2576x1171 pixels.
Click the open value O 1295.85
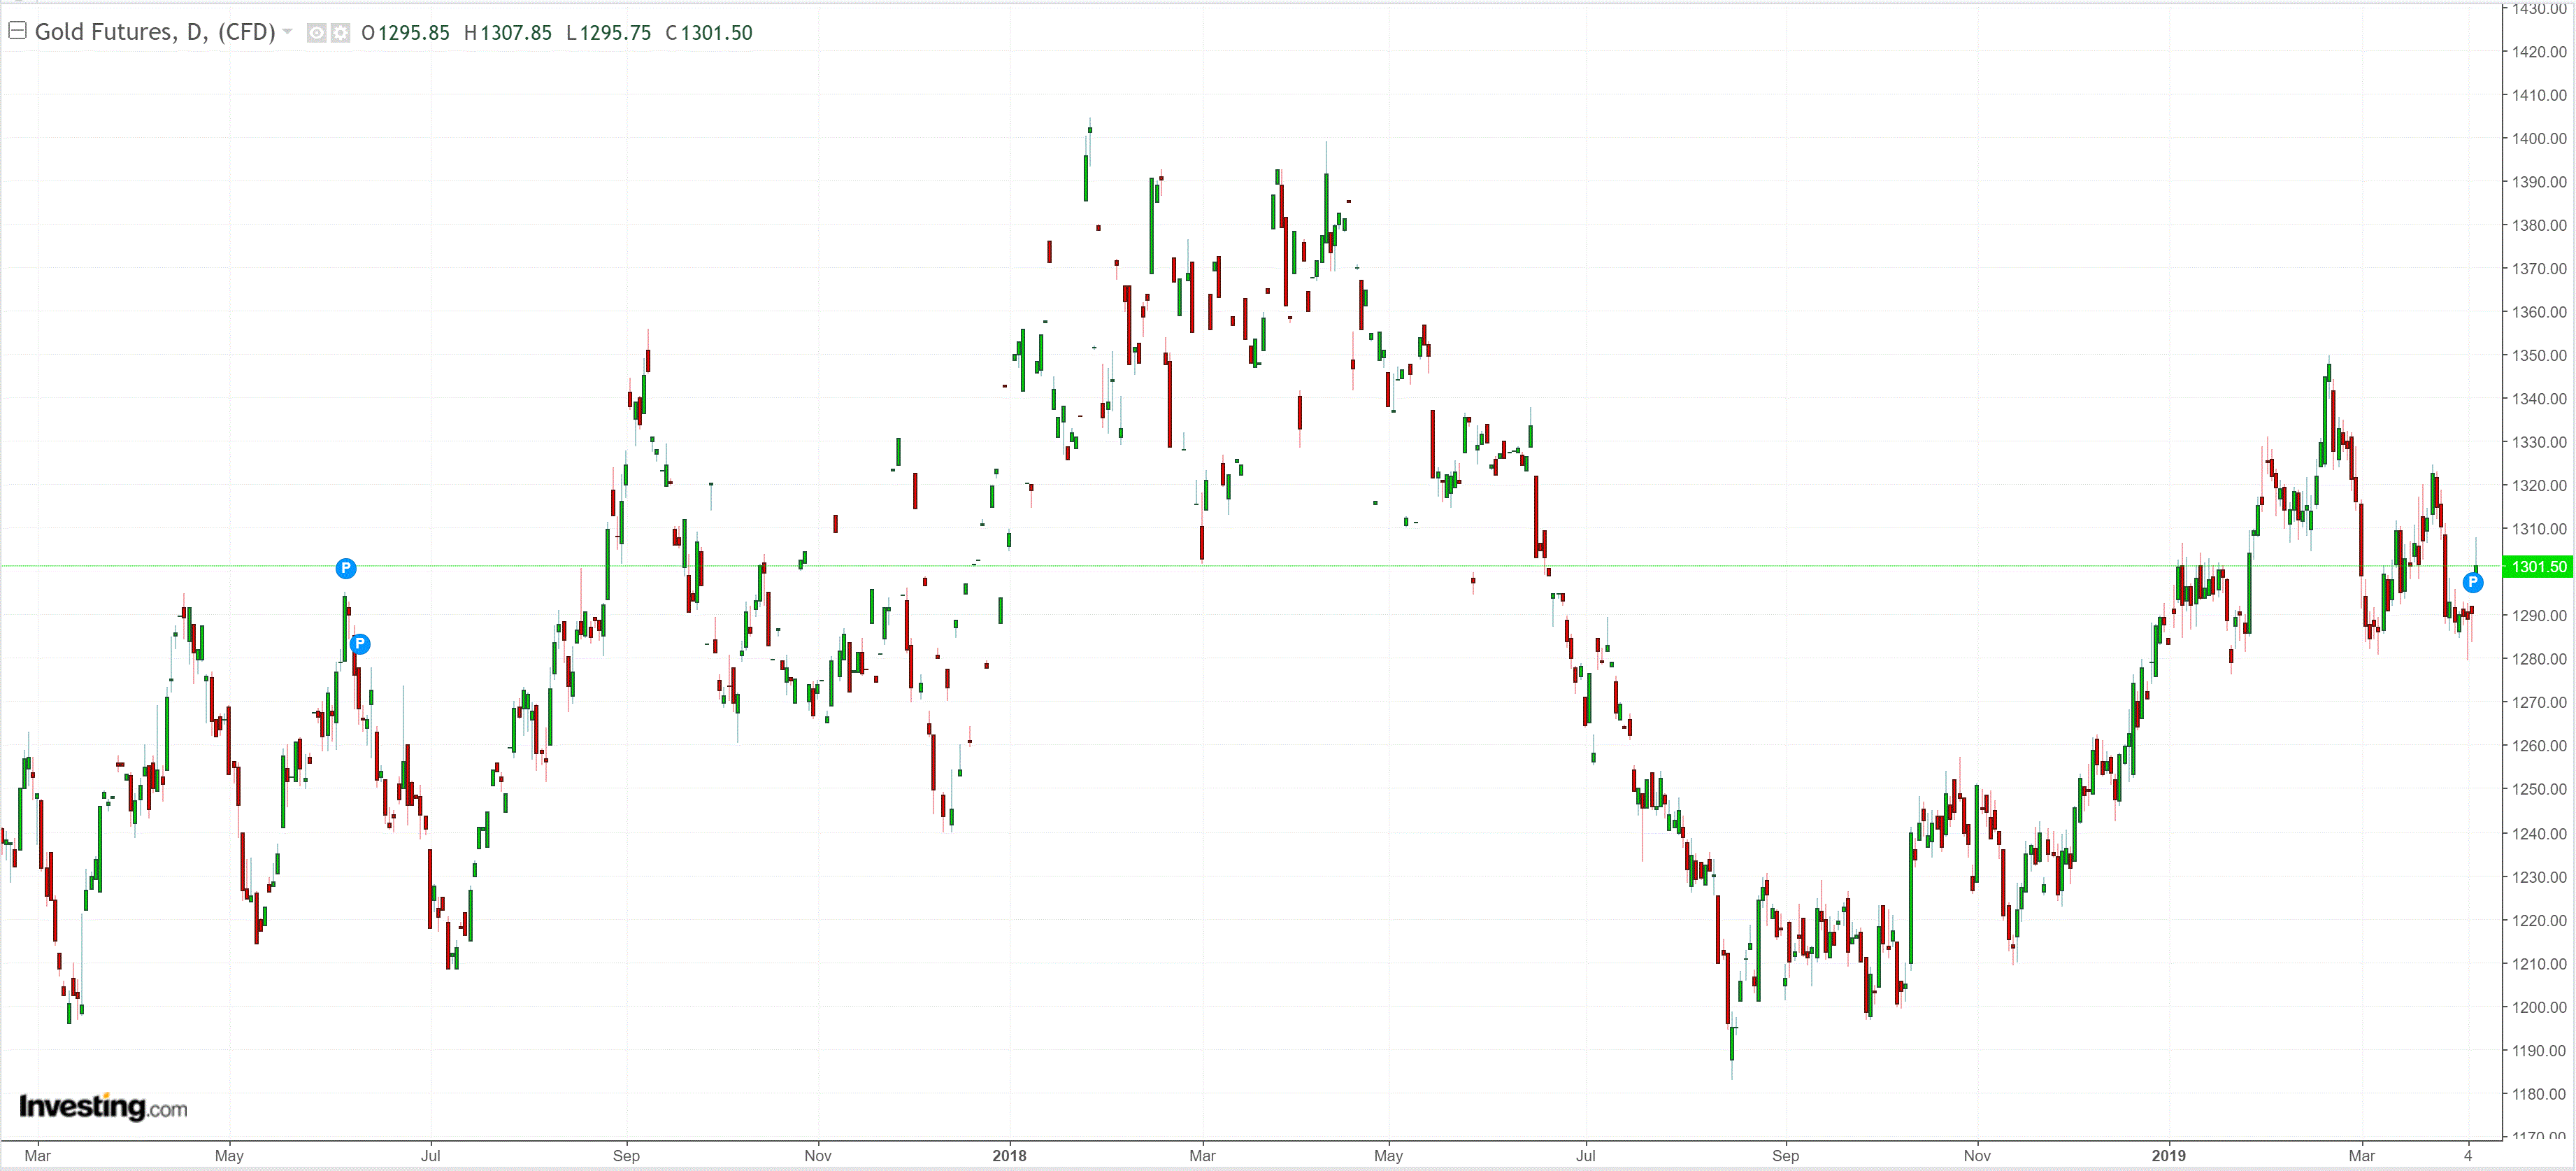click(x=406, y=33)
